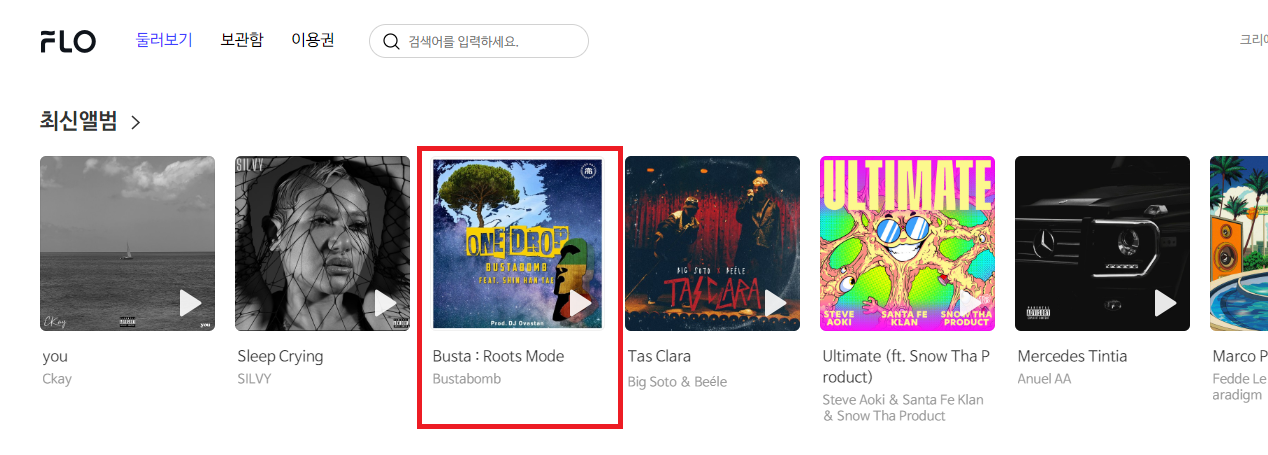Open artist page for Anuel AA
Screen dimensions: 1268x455
click(1044, 379)
